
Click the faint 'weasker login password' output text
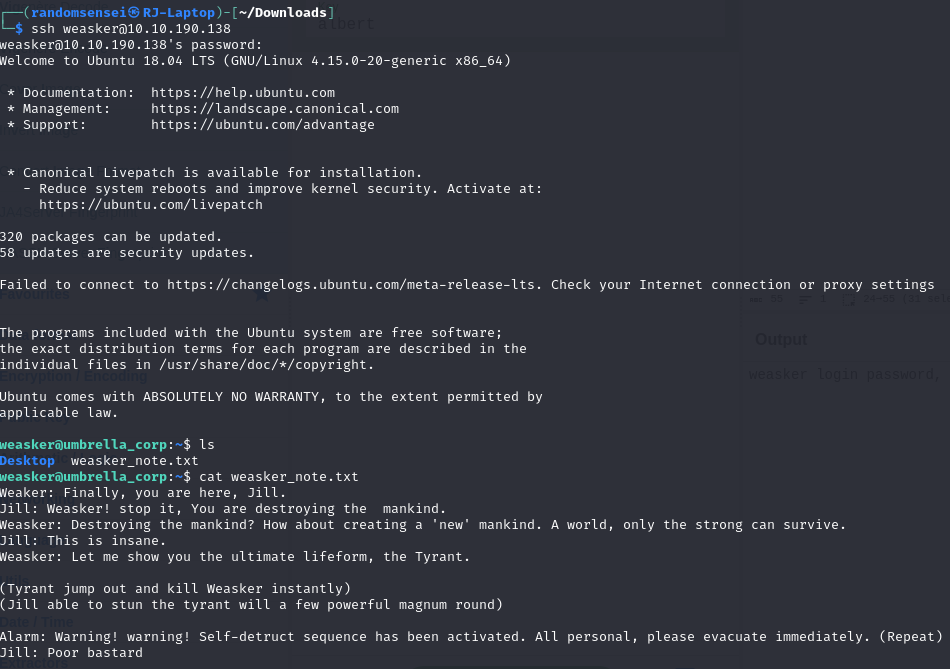point(843,374)
